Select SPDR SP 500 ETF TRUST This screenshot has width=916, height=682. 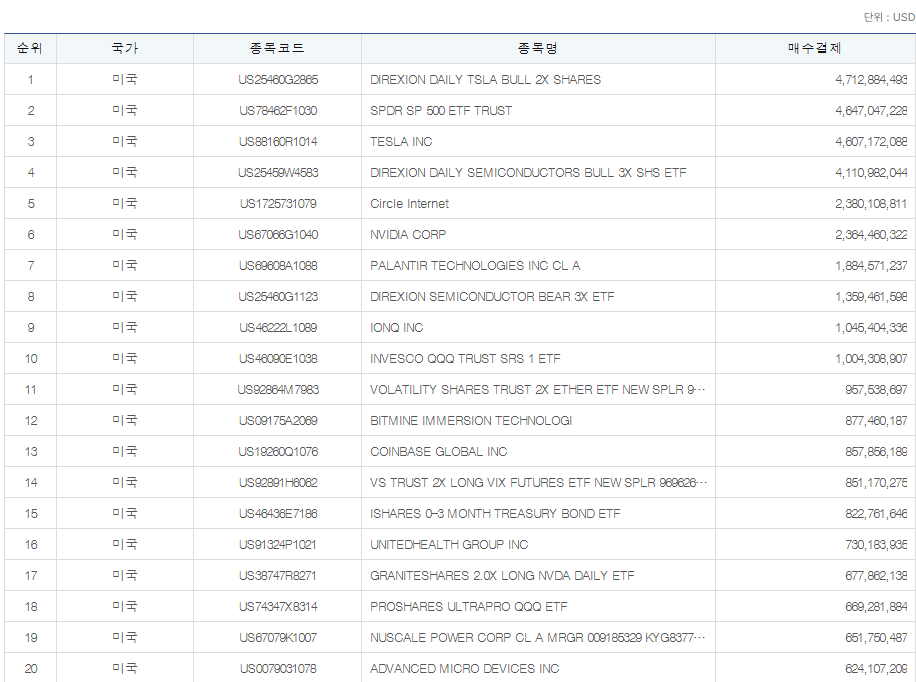coord(441,110)
